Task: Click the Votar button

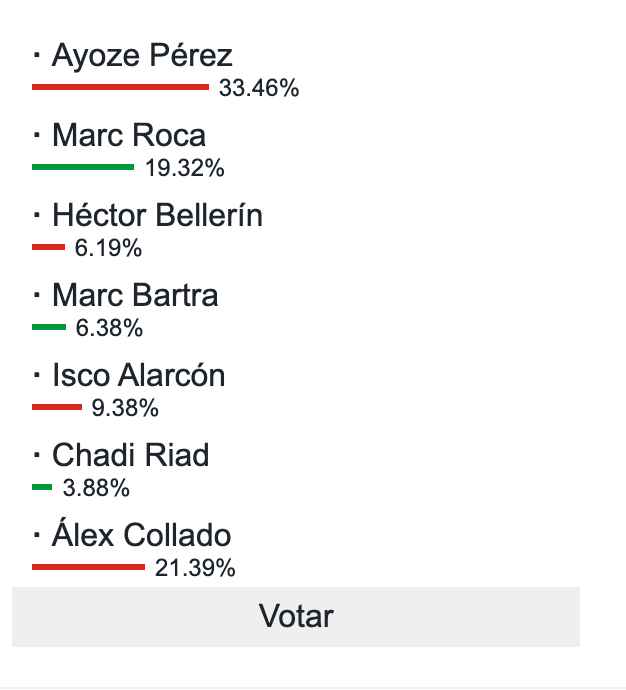Action: (296, 616)
